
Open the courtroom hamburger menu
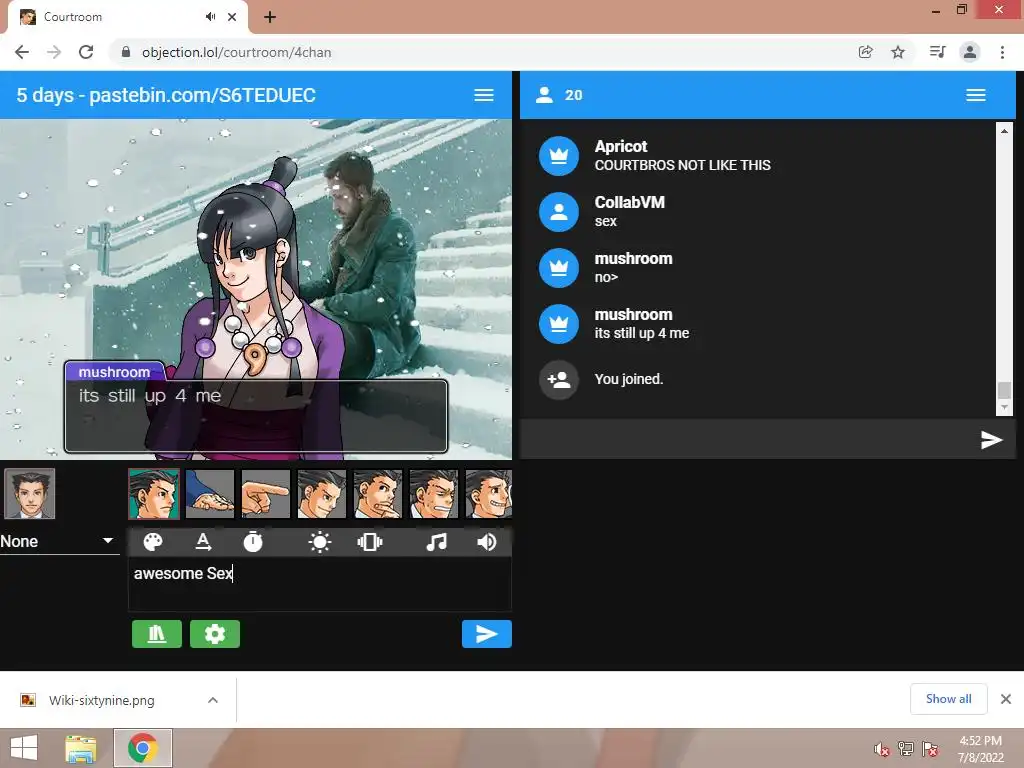pyautogui.click(x=484, y=95)
